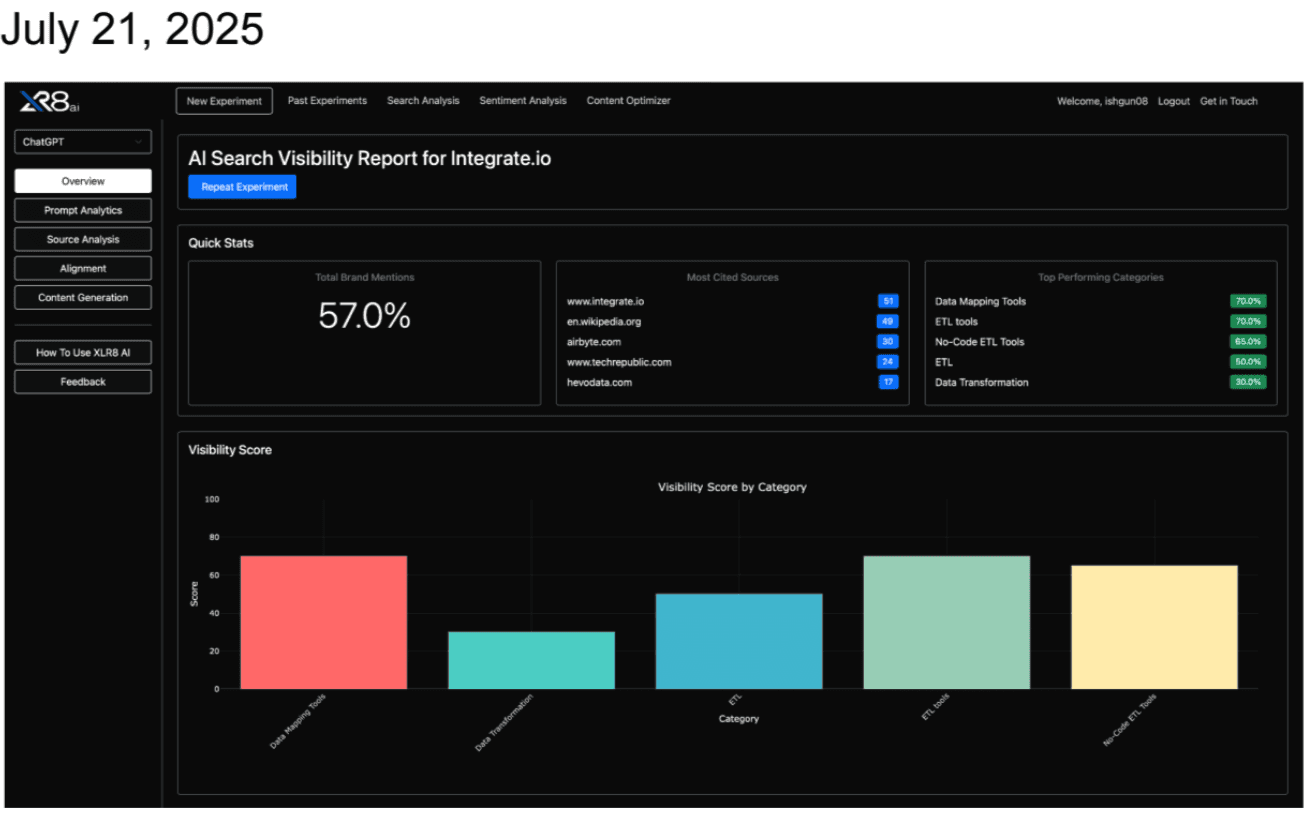
Task: Open How To Use XLR8 AI
Action: click(x=82, y=352)
